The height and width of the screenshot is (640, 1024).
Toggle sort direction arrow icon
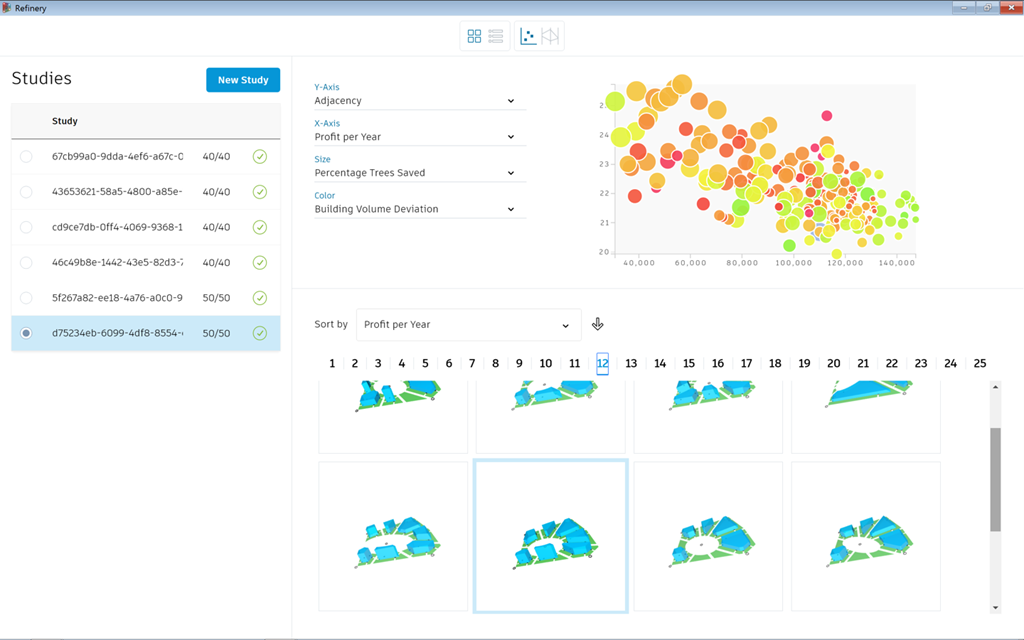coord(598,324)
